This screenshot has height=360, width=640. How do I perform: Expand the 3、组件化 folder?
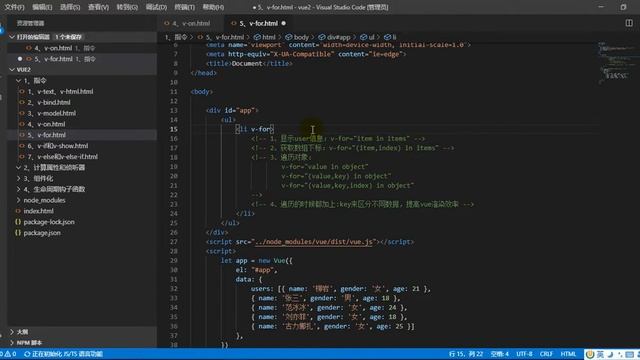point(82,178)
